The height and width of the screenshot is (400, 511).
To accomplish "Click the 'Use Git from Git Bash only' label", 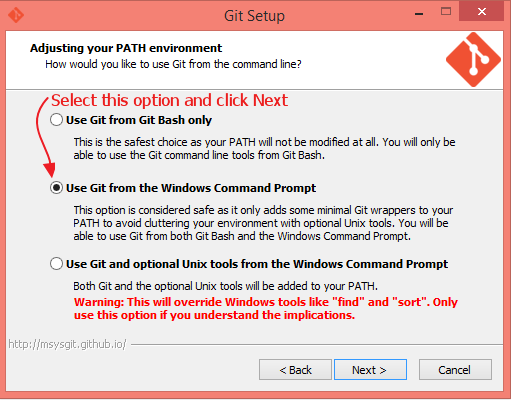I will [139, 120].
